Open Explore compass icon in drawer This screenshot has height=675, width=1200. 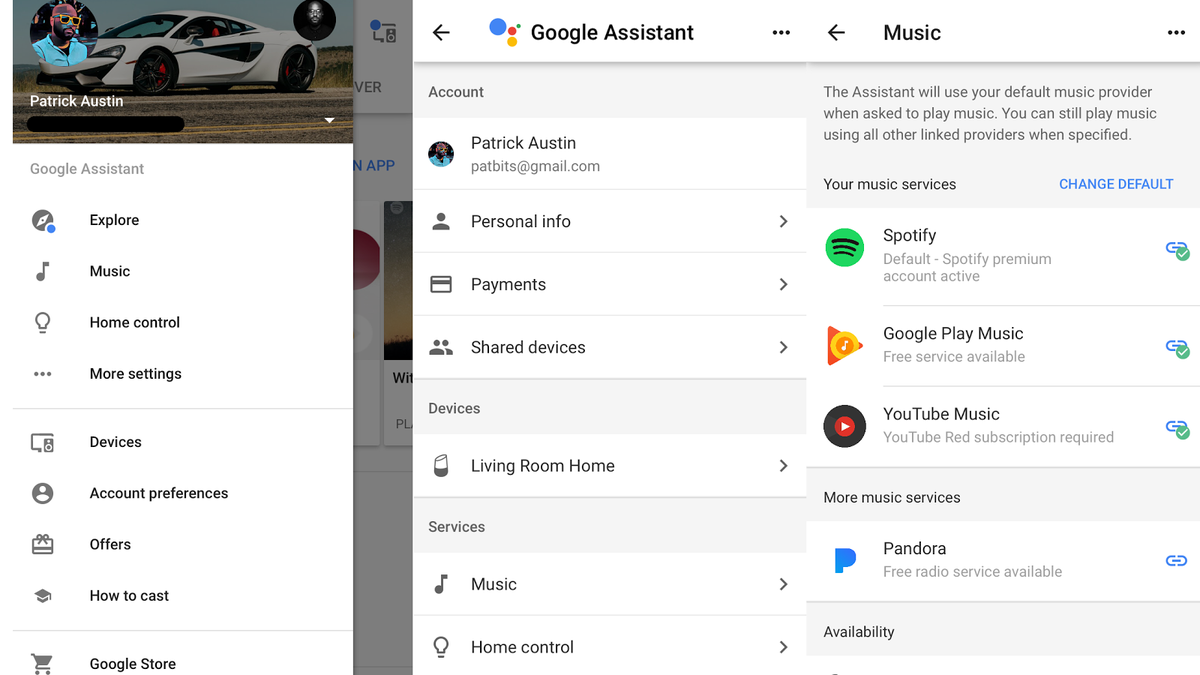tap(43, 221)
